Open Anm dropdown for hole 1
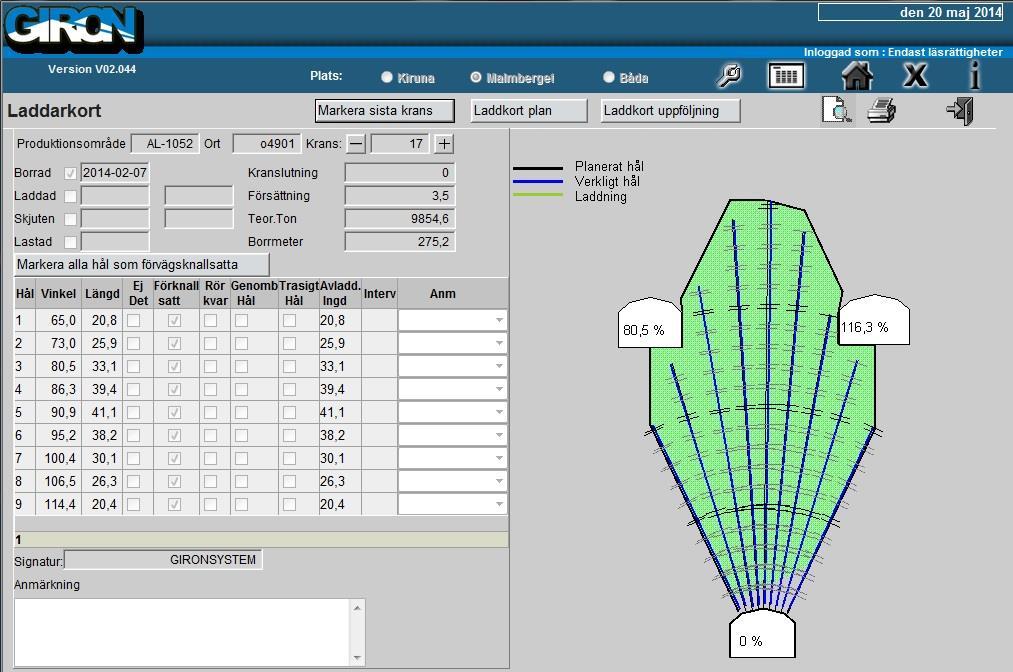Screen dimensions: 1013x672 point(499,320)
